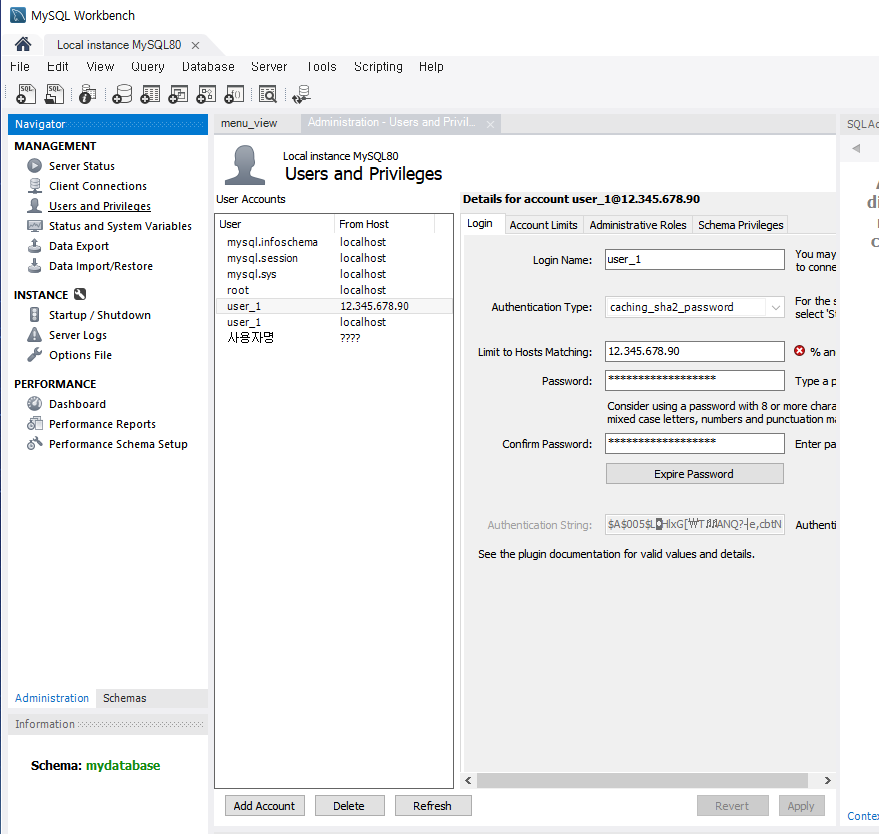Select the mysql.infoschema account row
879x834 pixels.
[334, 242]
